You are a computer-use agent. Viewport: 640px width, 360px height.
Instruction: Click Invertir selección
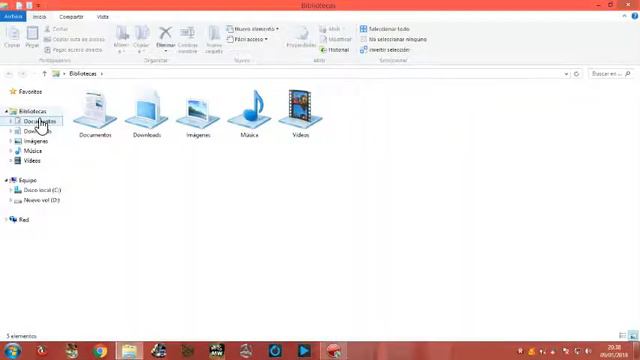(384, 50)
